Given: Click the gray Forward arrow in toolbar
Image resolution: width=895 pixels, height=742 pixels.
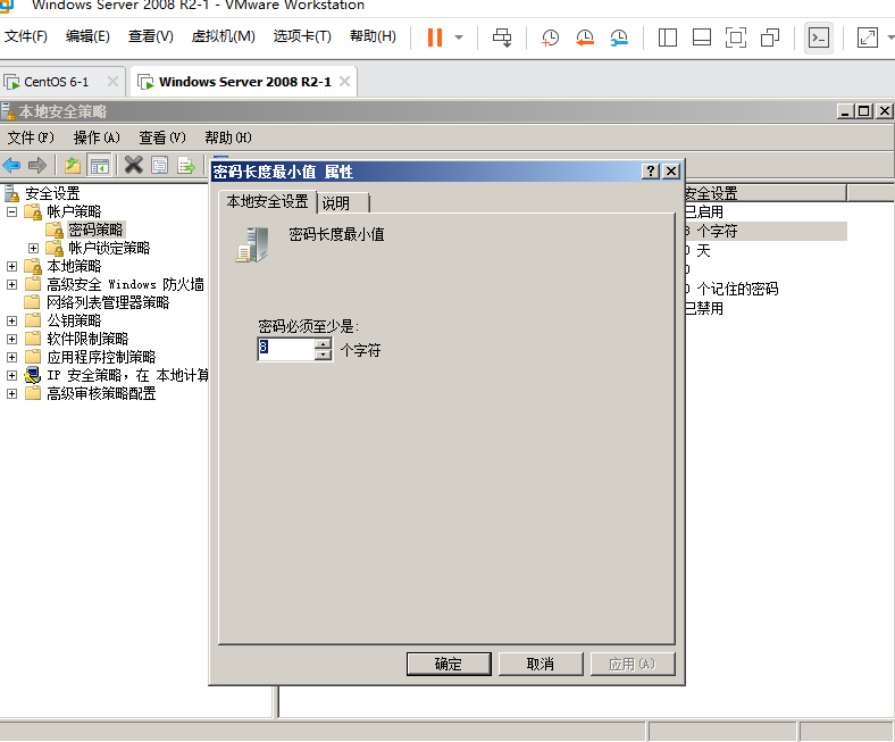Looking at the screenshot, I should click(x=37, y=166).
